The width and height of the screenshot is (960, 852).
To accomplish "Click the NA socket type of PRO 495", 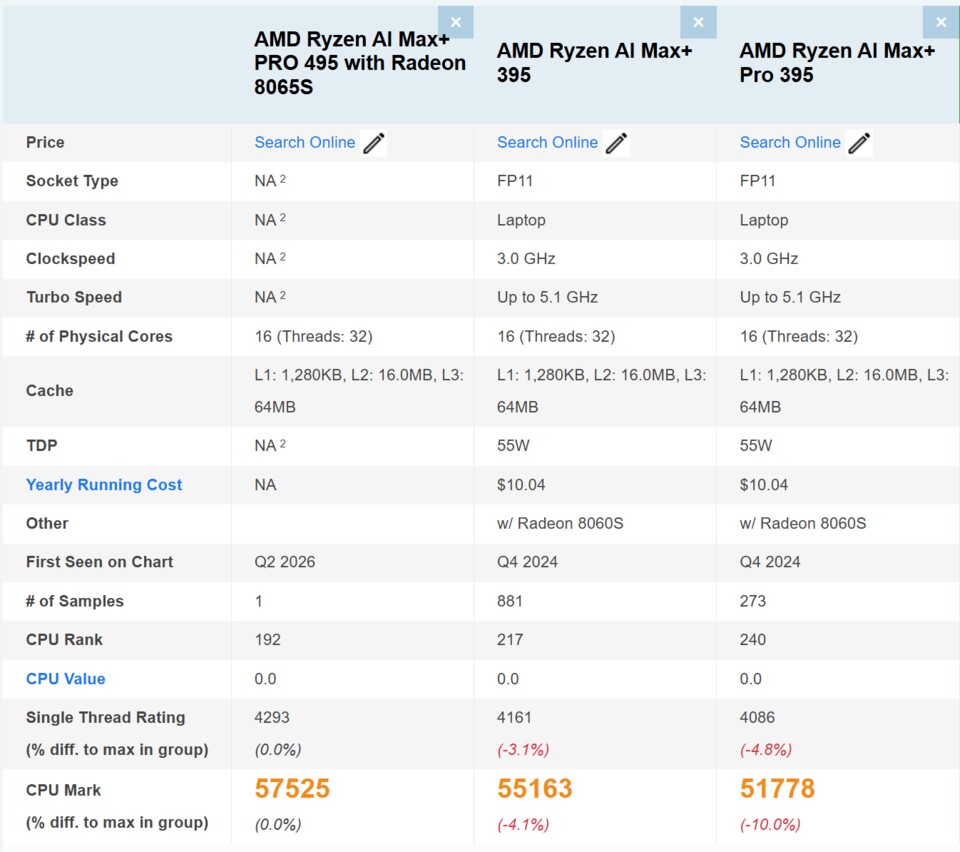I will point(270,181).
